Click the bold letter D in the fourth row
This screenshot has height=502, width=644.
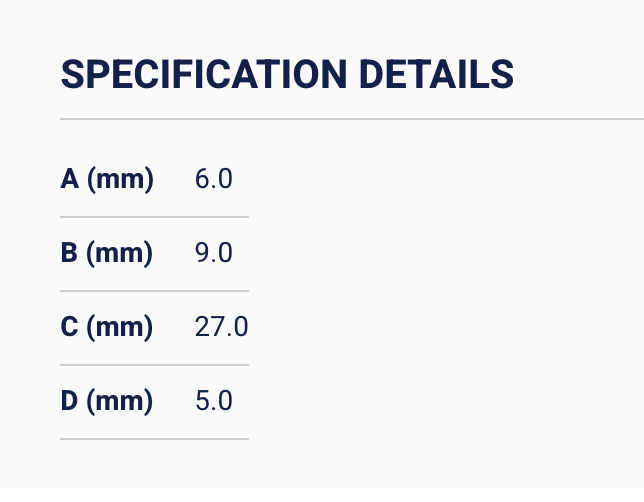tap(70, 402)
